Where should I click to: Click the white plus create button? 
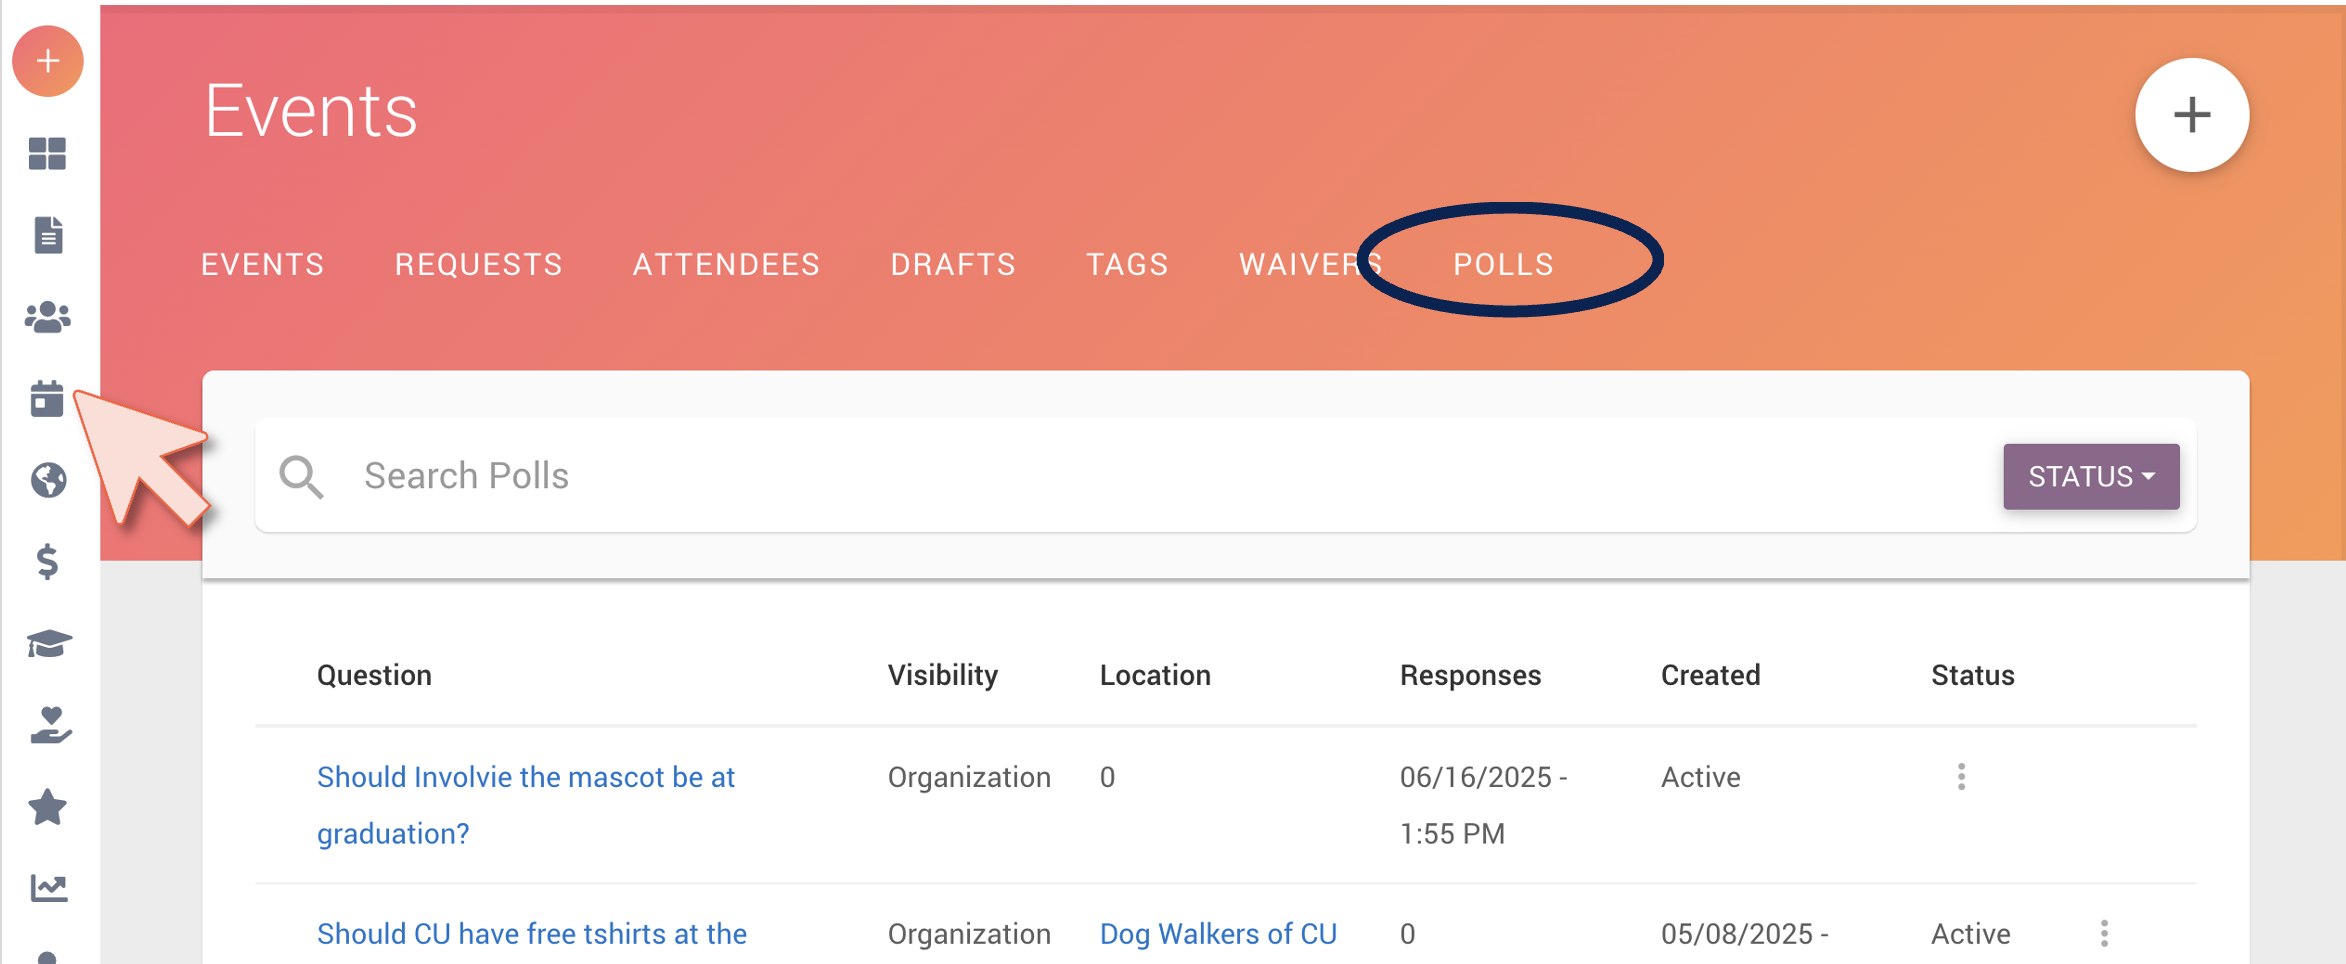[2191, 115]
